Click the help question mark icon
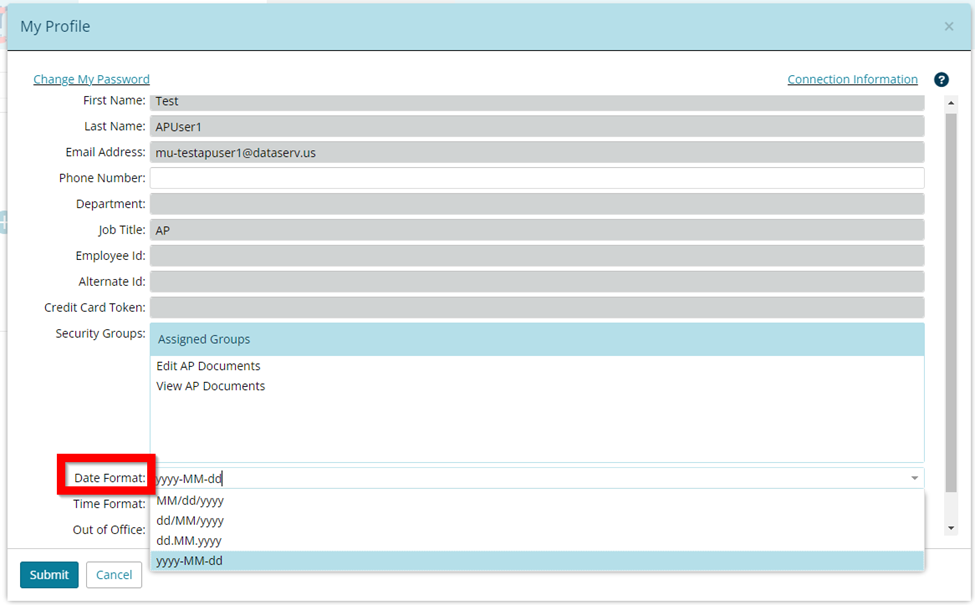Image resolution: width=975 pixels, height=605 pixels. [x=941, y=80]
